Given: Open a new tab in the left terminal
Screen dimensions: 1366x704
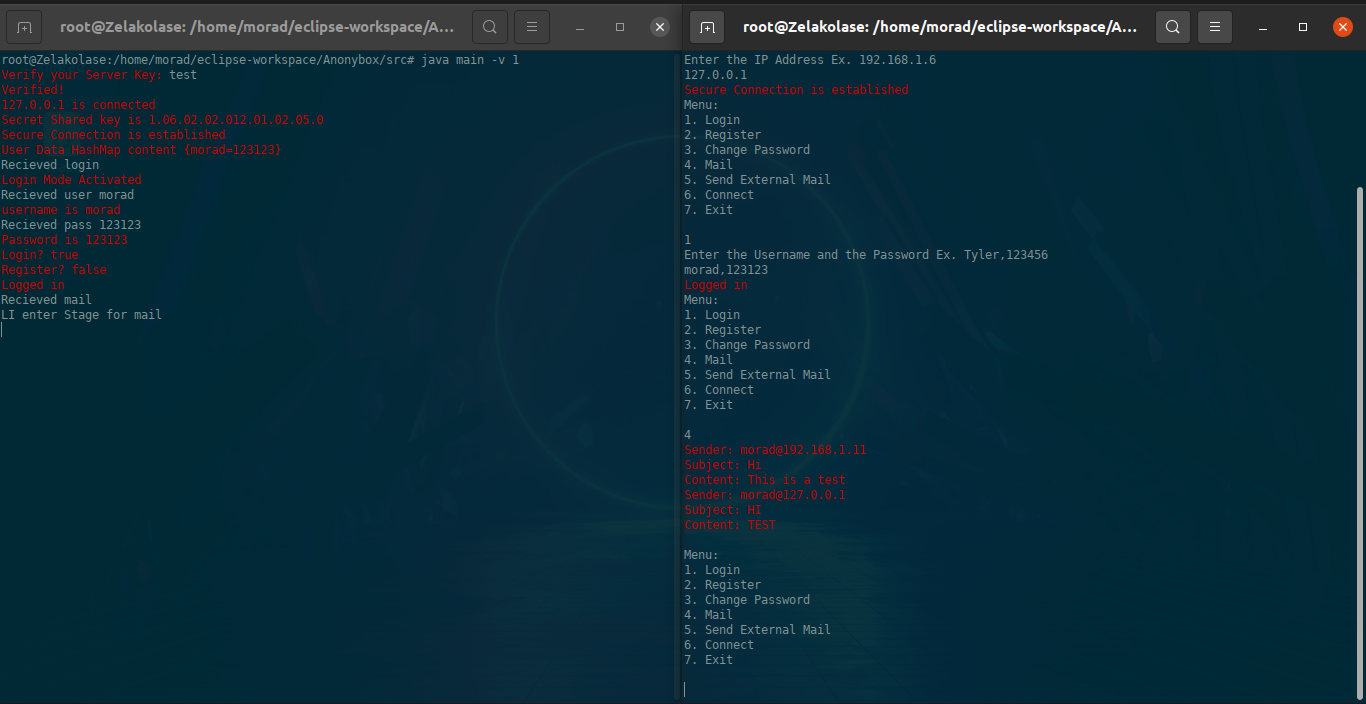Looking at the screenshot, I should [x=24, y=27].
